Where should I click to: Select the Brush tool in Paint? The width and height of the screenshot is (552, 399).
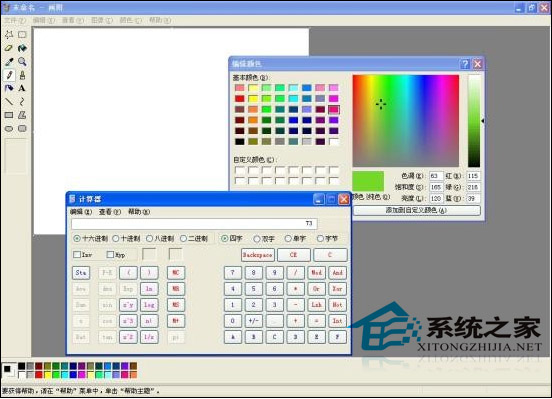(x=22, y=75)
